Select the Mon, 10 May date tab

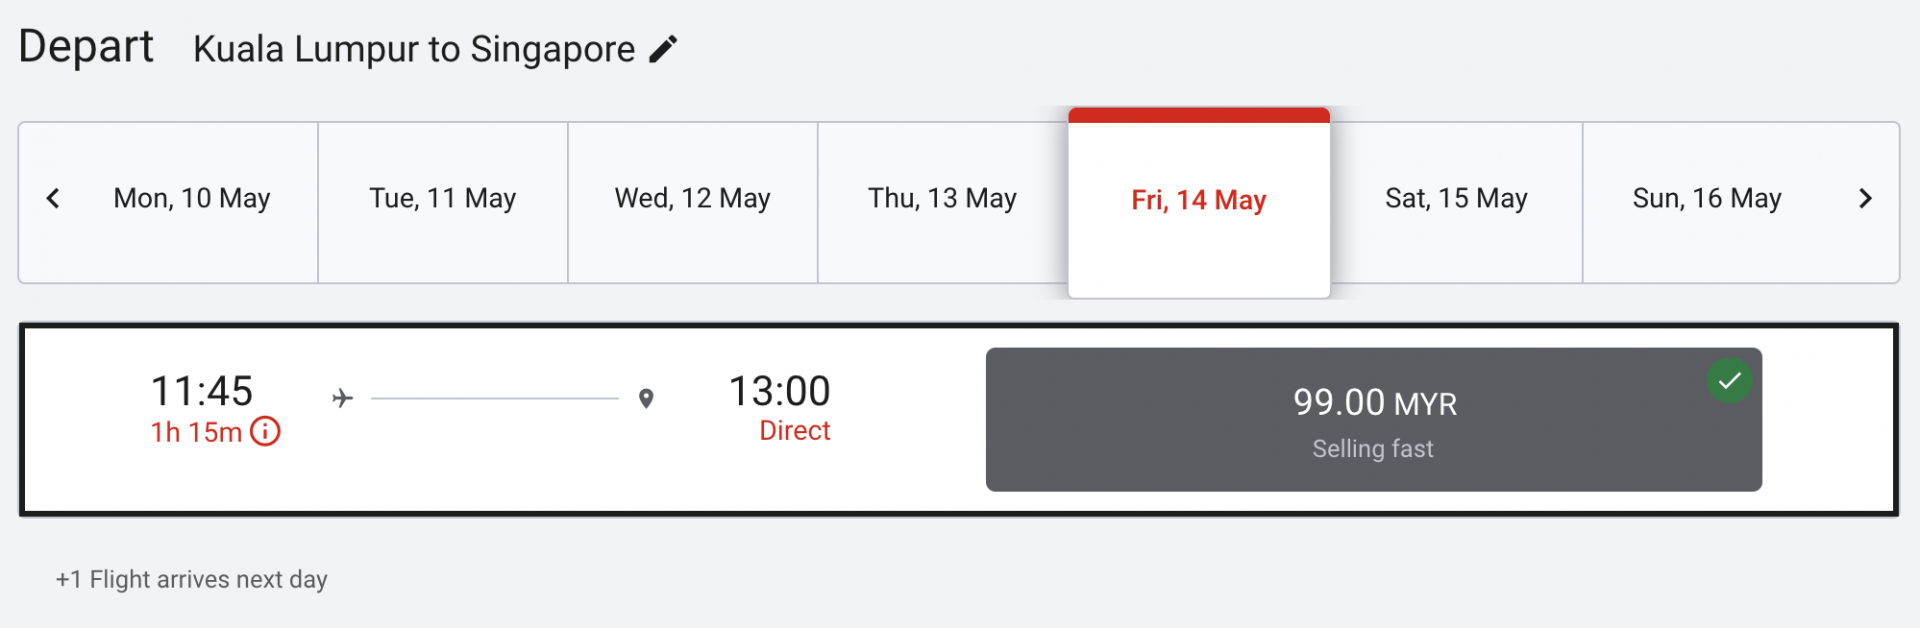pos(191,198)
